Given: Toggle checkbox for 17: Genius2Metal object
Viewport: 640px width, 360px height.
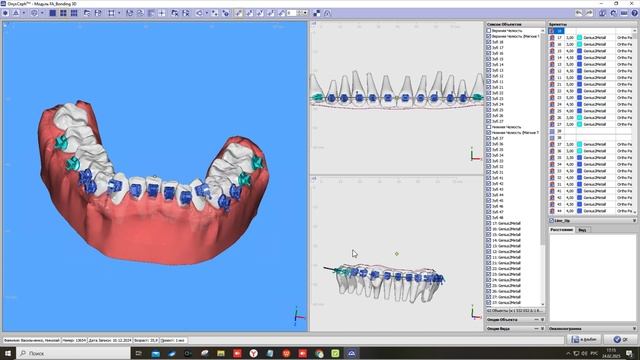Looking at the screenshot, I should 489,223.
